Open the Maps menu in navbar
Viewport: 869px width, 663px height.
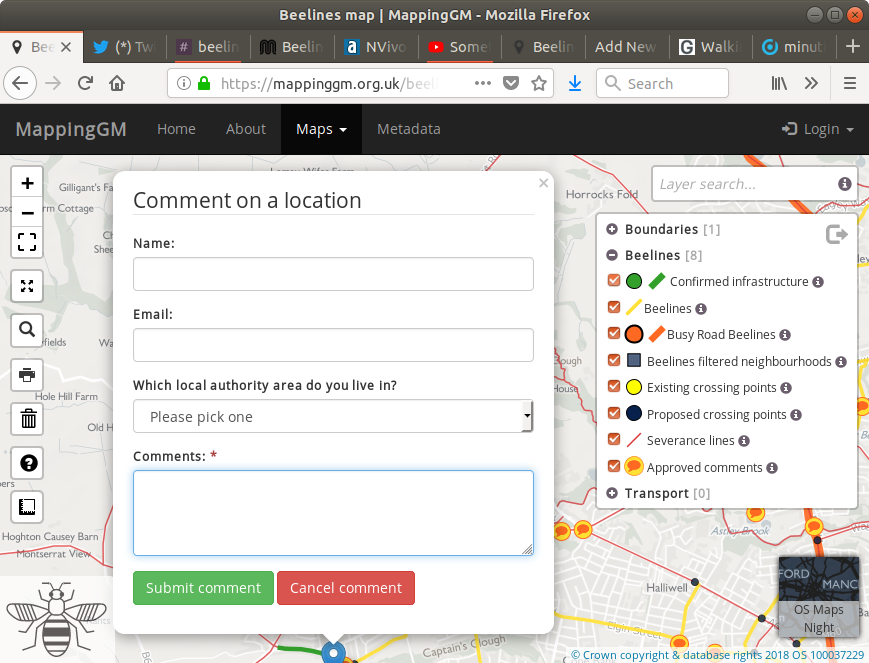point(321,129)
